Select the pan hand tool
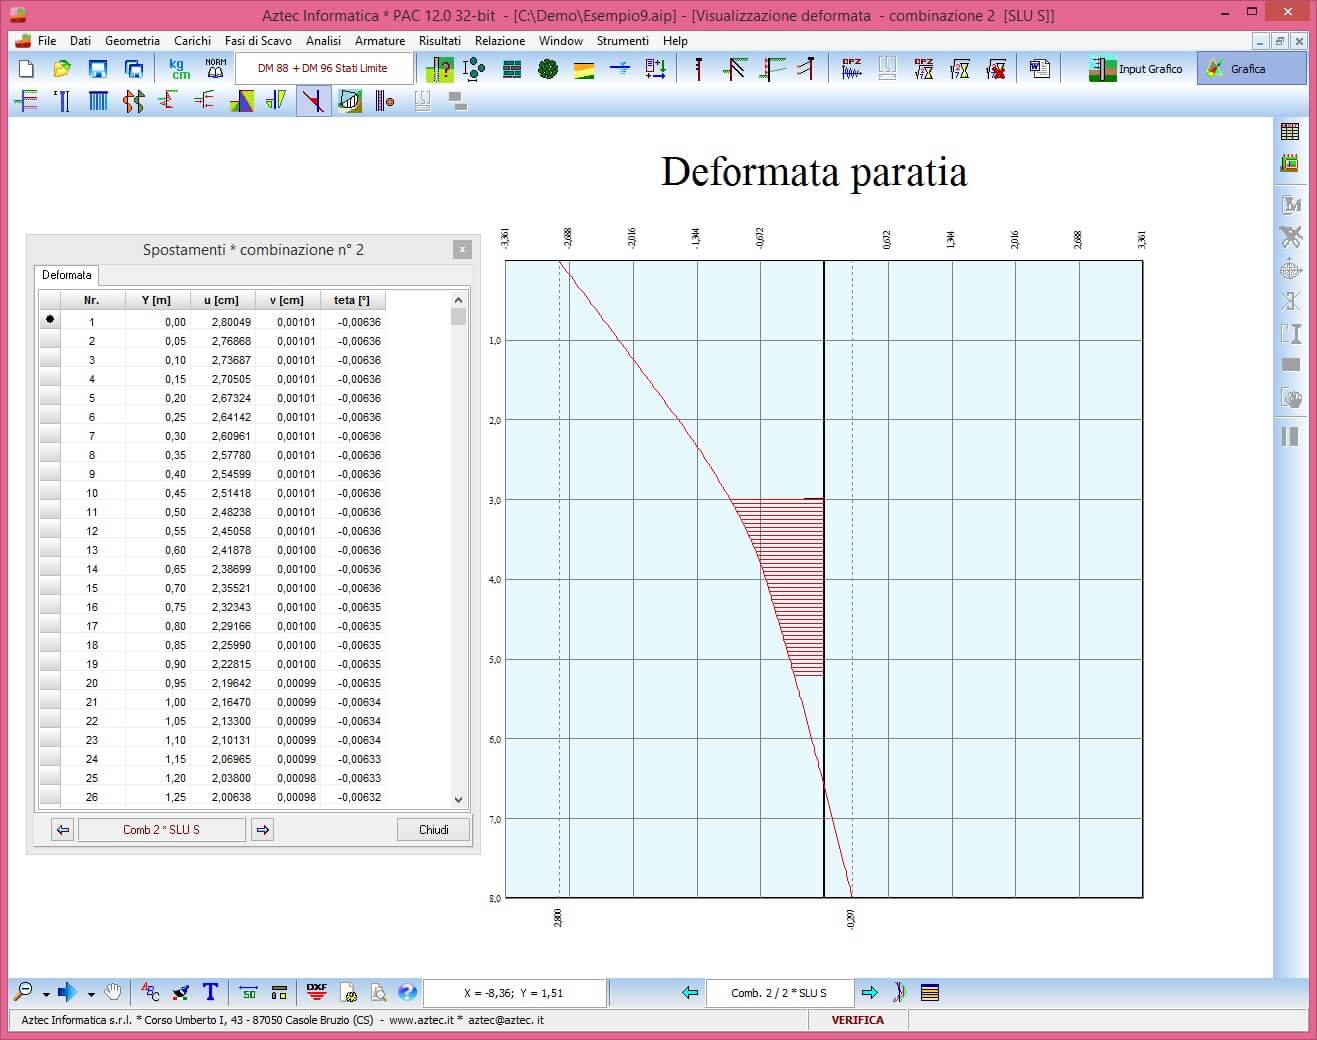 [114, 992]
